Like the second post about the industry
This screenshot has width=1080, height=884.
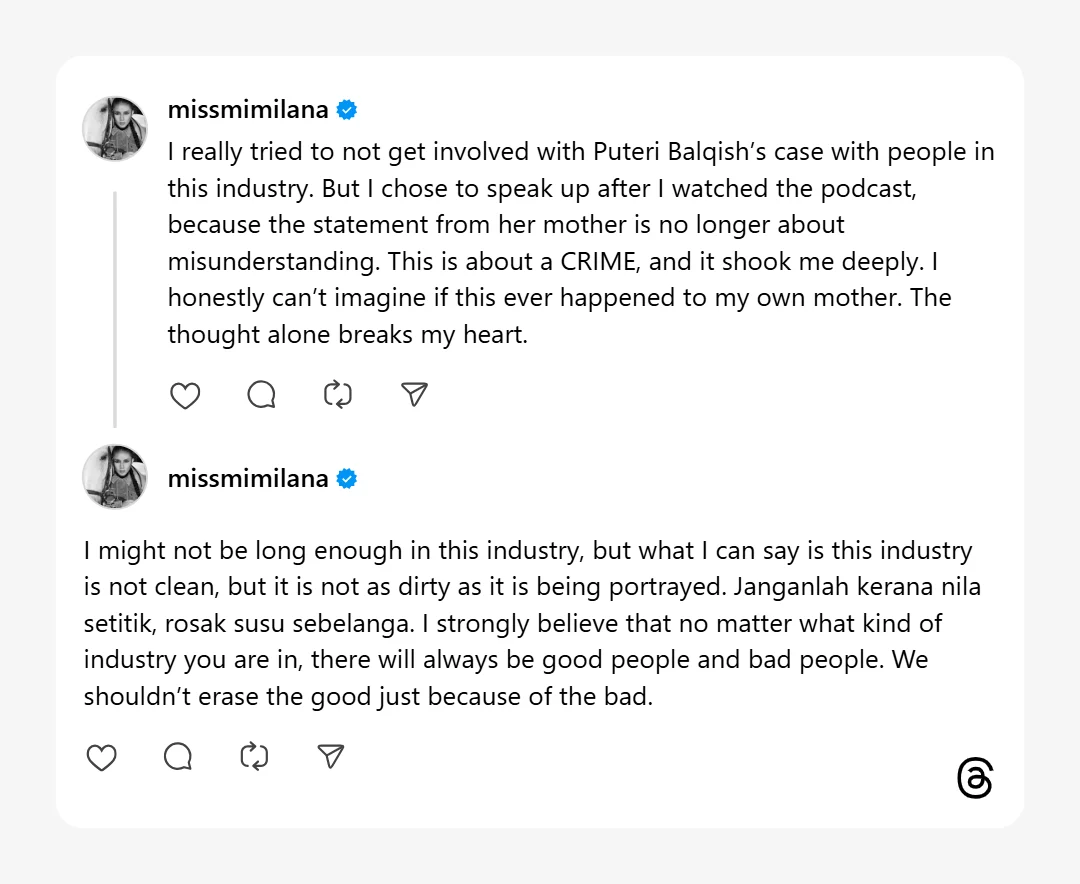[x=102, y=758]
